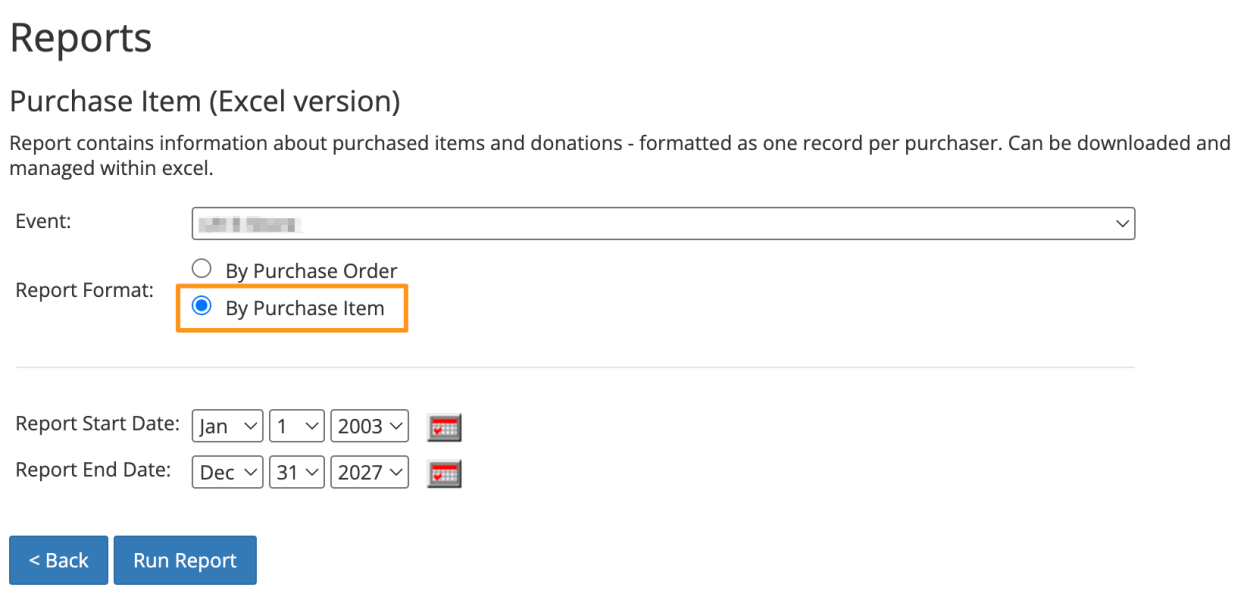Click the By Purchase Order label text
1247x600 pixels.
(x=311, y=271)
